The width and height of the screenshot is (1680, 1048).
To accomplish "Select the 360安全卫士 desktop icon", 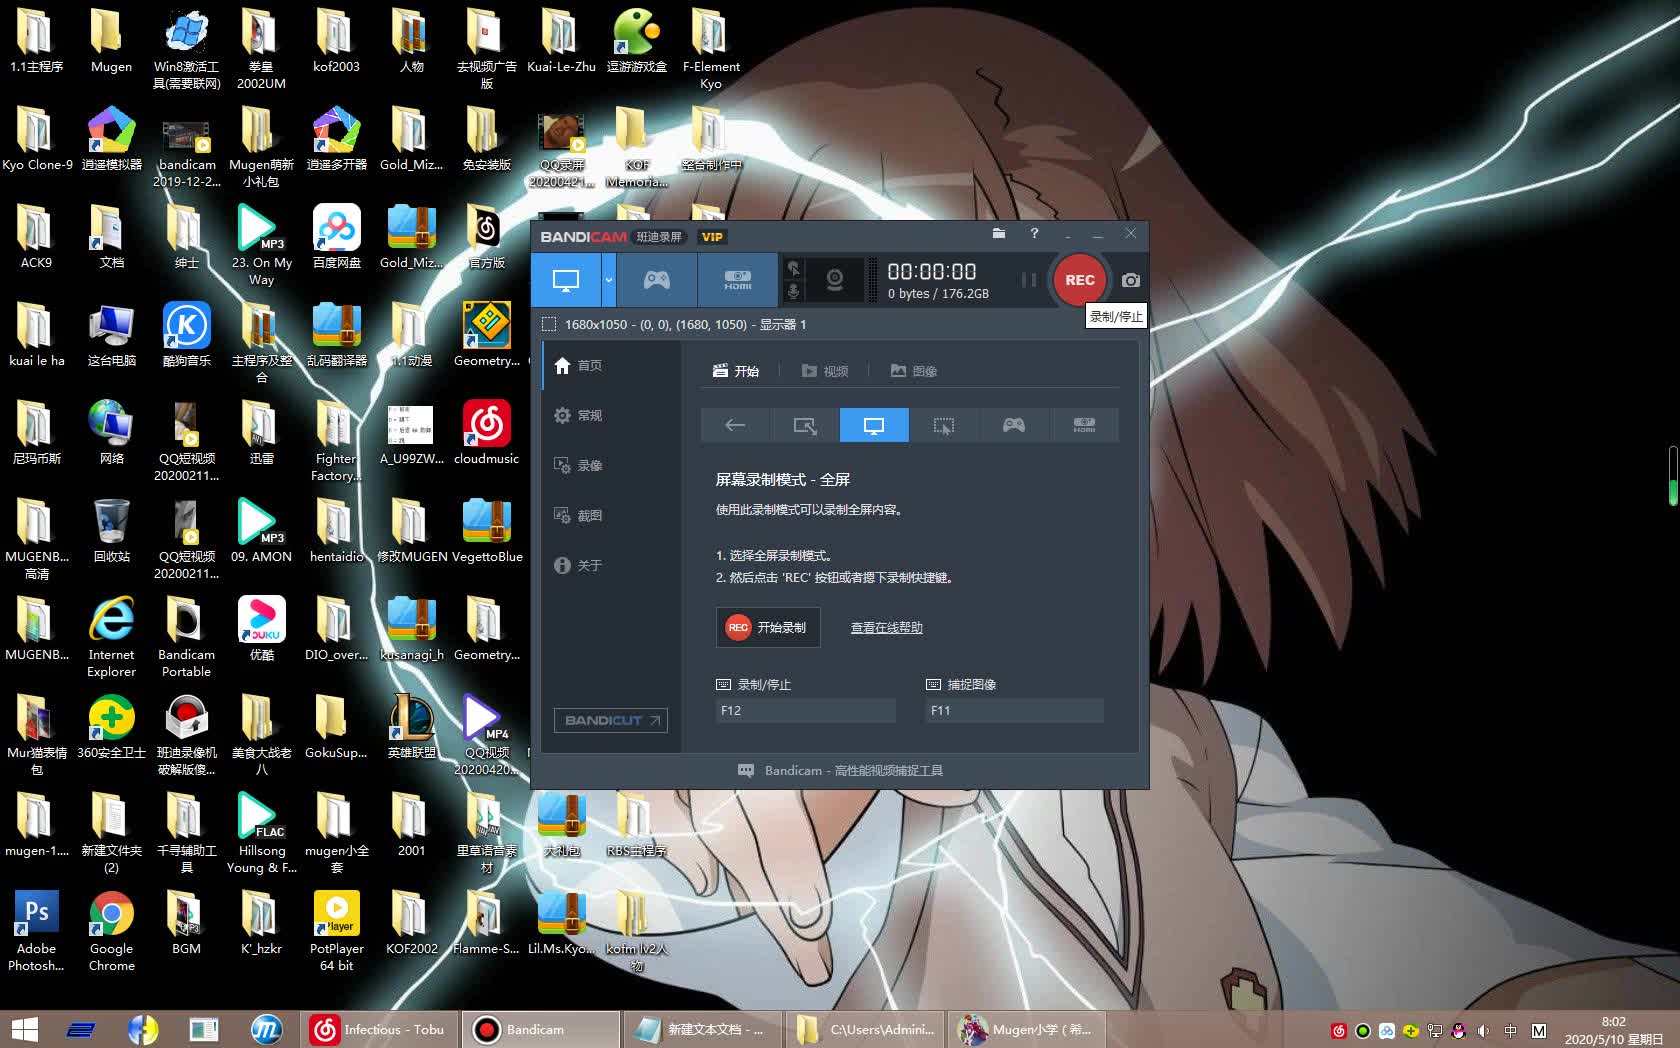I will click(x=111, y=727).
